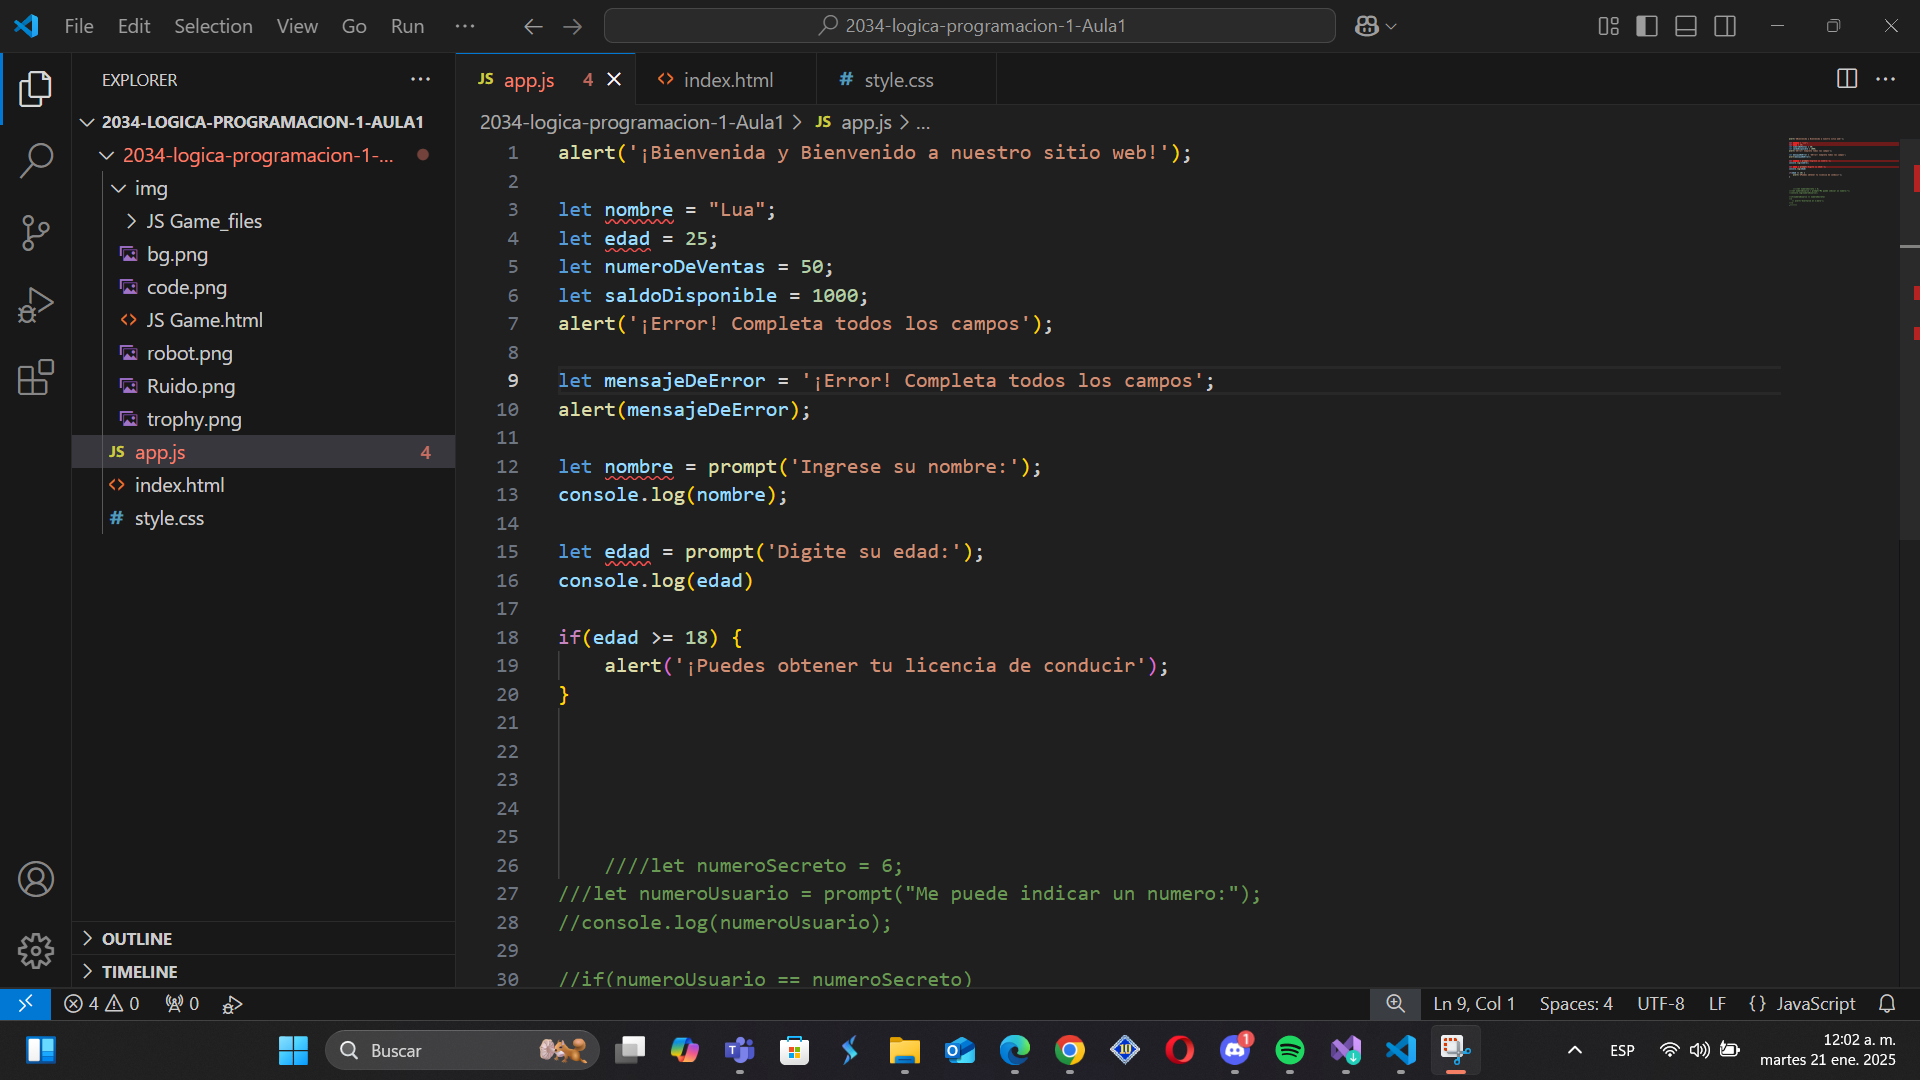
Task: Toggle the bottom Panel
Action: [x=1686, y=26]
